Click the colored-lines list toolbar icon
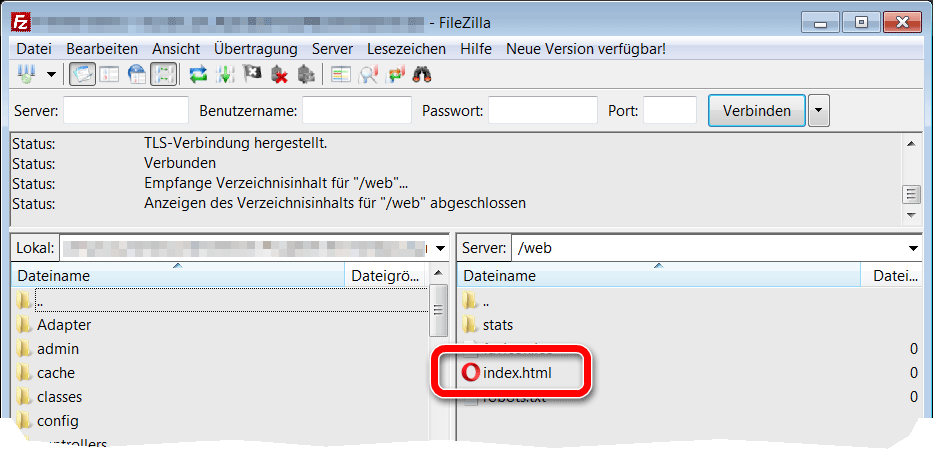The image size is (933, 451). 341,75
